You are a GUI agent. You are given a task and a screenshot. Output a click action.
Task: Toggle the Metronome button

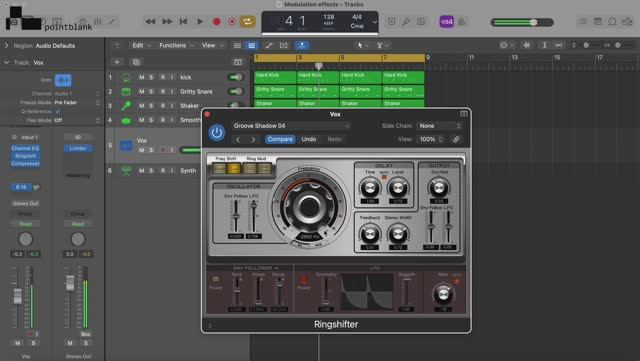click(462, 22)
